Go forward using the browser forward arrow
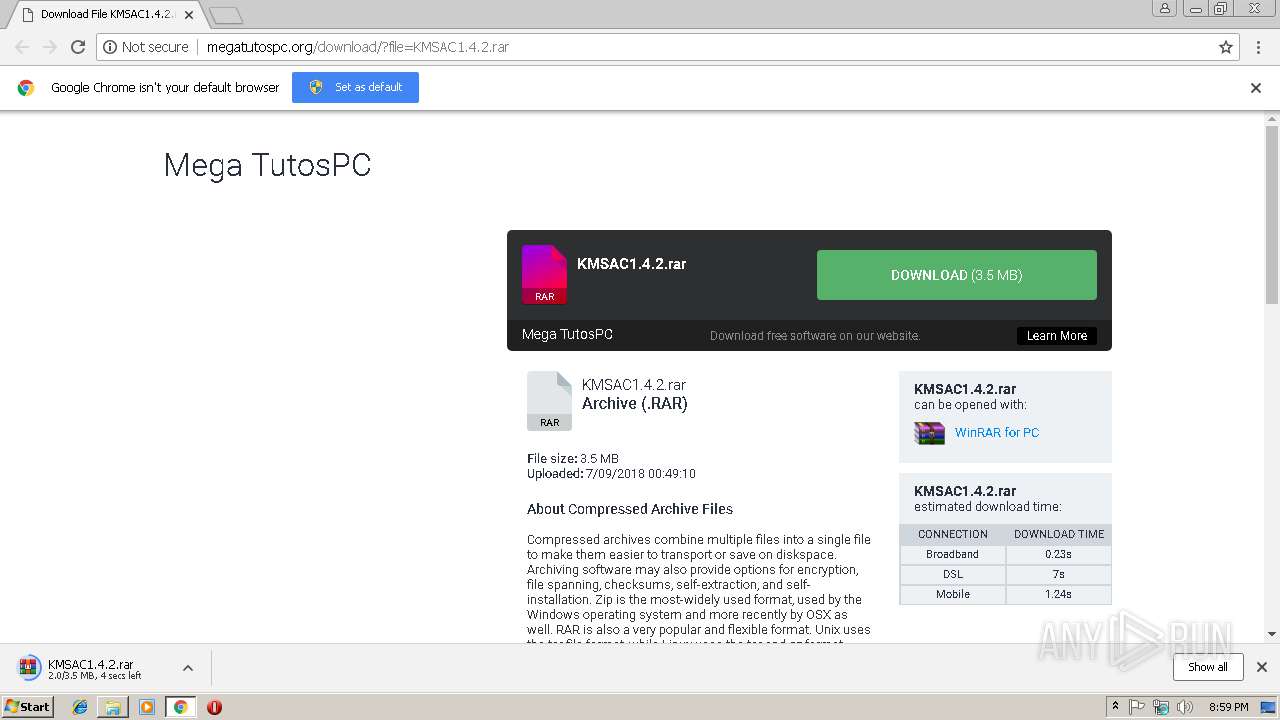The height and width of the screenshot is (720, 1280). click(x=50, y=47)
